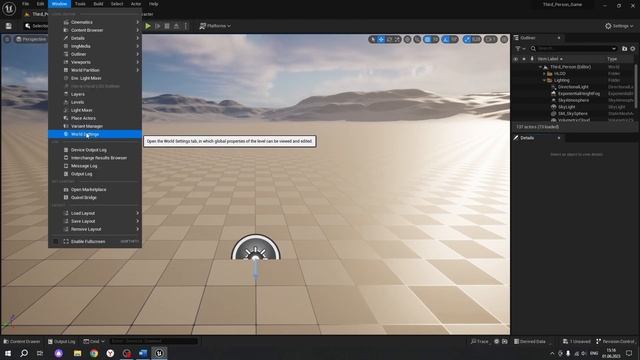The width and height of the screenshot is (640, 360).
Task: Open Chrome from the taskbar
Action: tap(94, 353)
